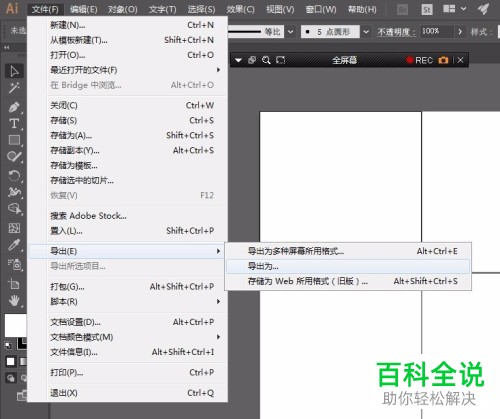Image resolution: width=500 pixels, height=419 pixels.
Task: Choose 从模板新建(T)...
Action: (127, 40)
